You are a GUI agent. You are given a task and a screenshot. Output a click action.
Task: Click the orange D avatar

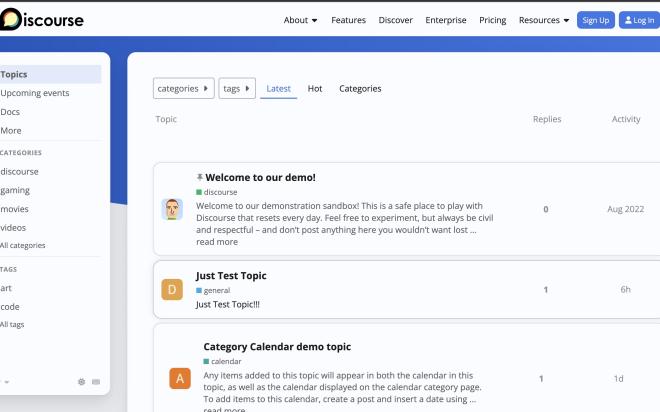click(172, 290)
